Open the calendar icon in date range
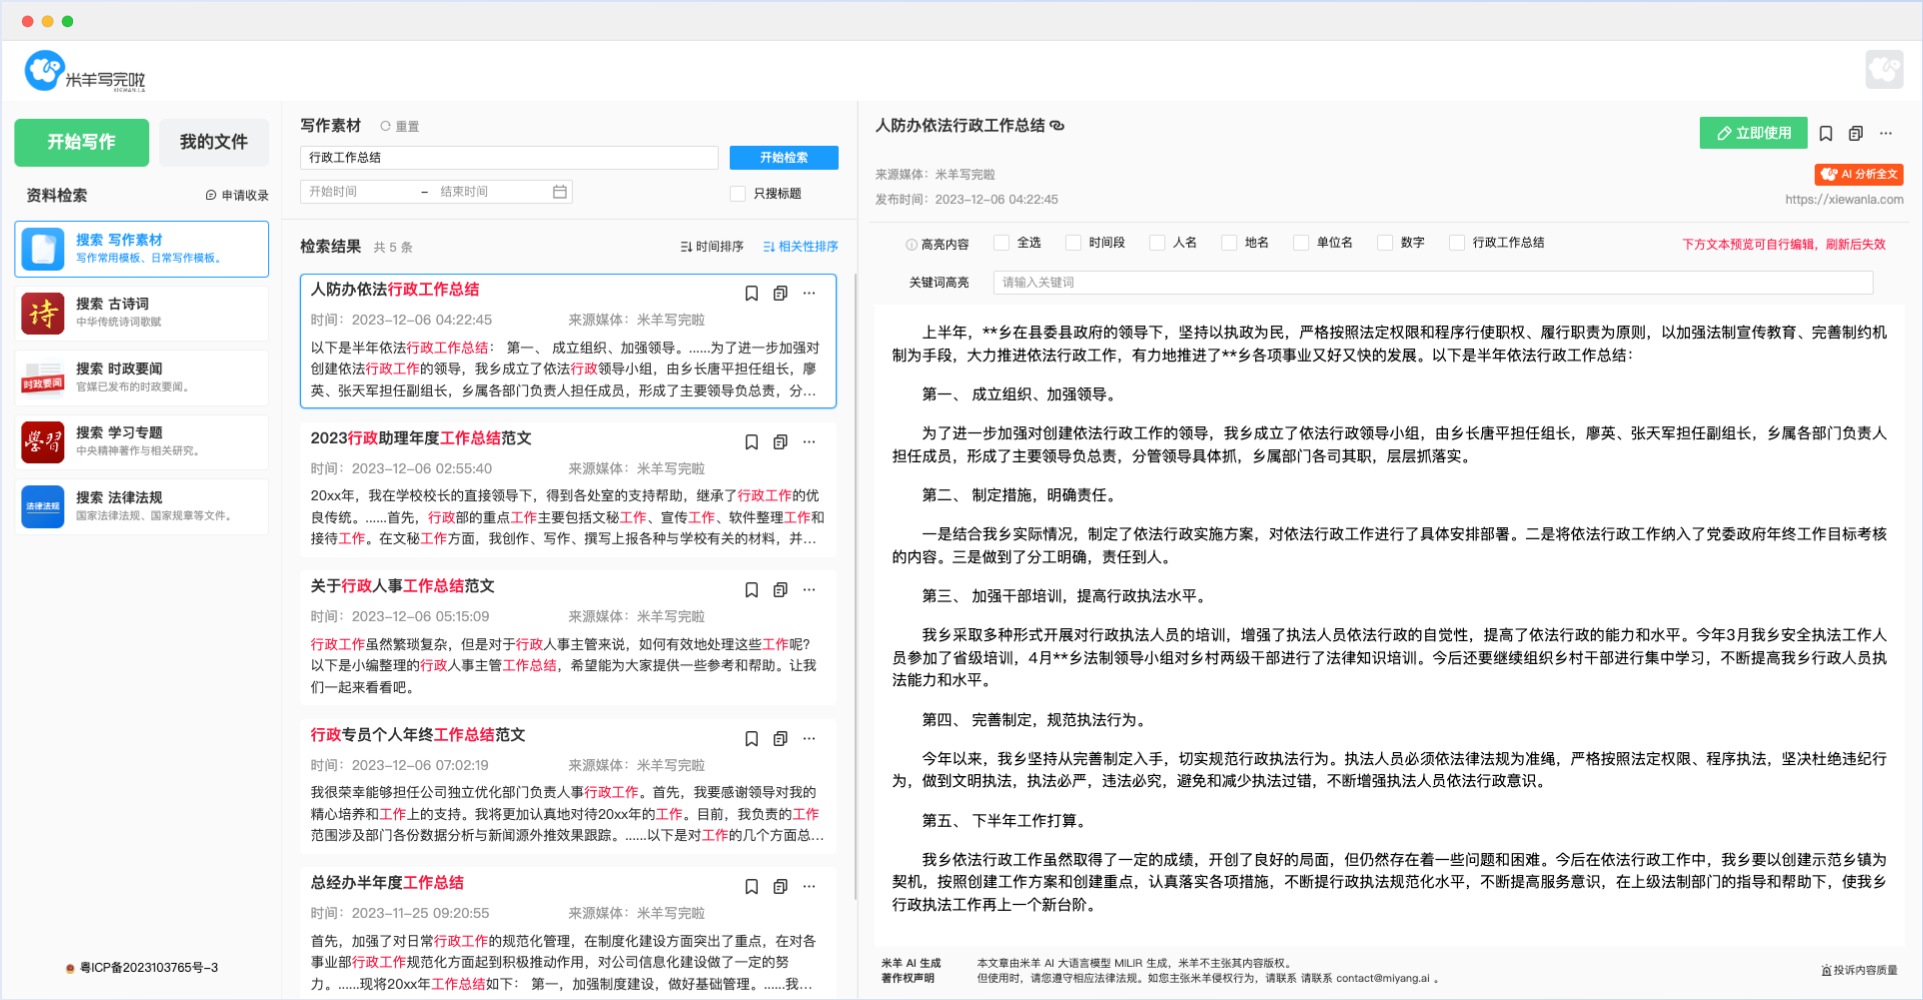Screen dimensions: 1923x1000 click(560, 191)
